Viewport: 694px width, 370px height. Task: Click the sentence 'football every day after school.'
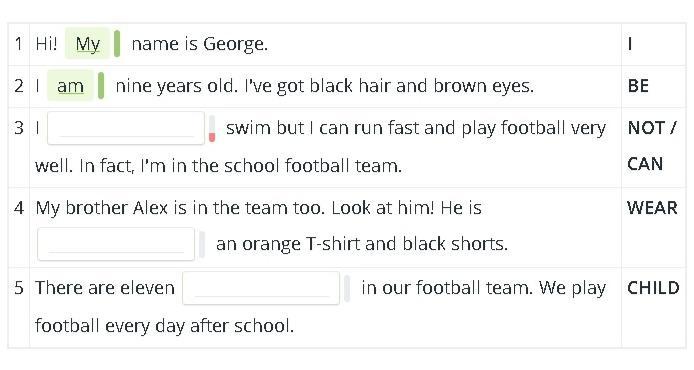point(164,326)
